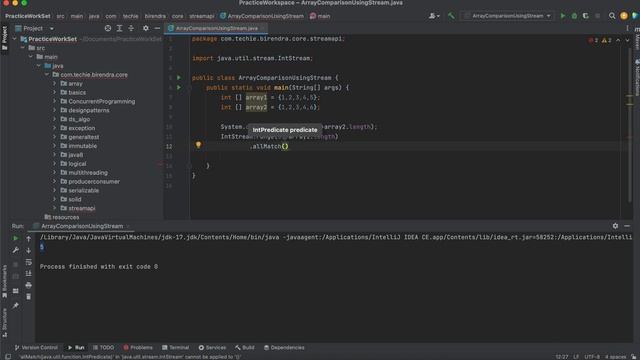Collapse the src folder node
Viewport: 640px width, 360px height.
click(23, 48)
